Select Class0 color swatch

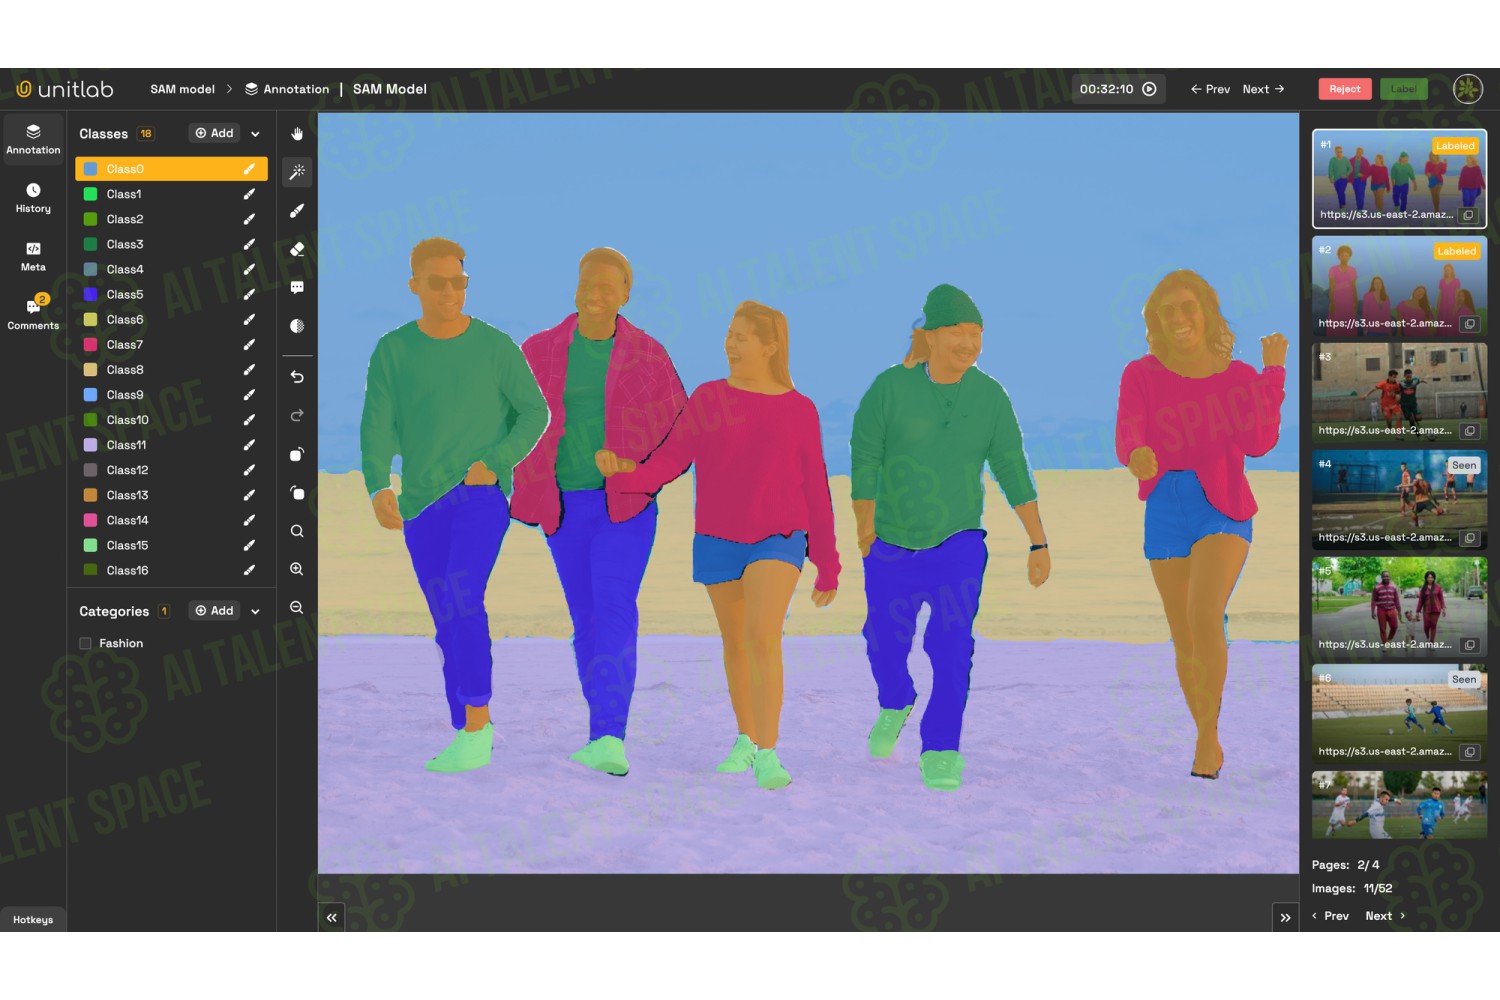tap(90, 169)
